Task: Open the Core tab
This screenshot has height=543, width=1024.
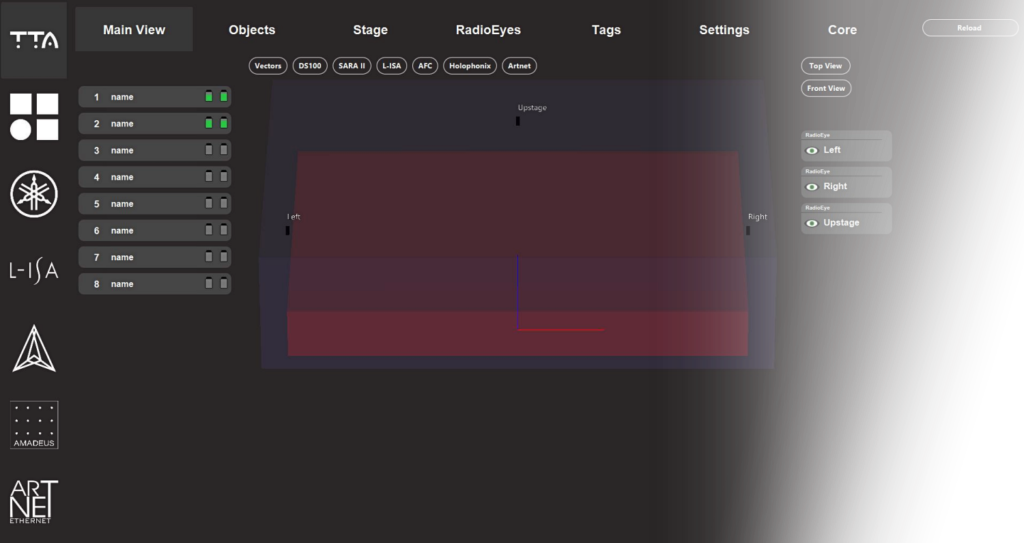Action: click(x=842, y=29)
